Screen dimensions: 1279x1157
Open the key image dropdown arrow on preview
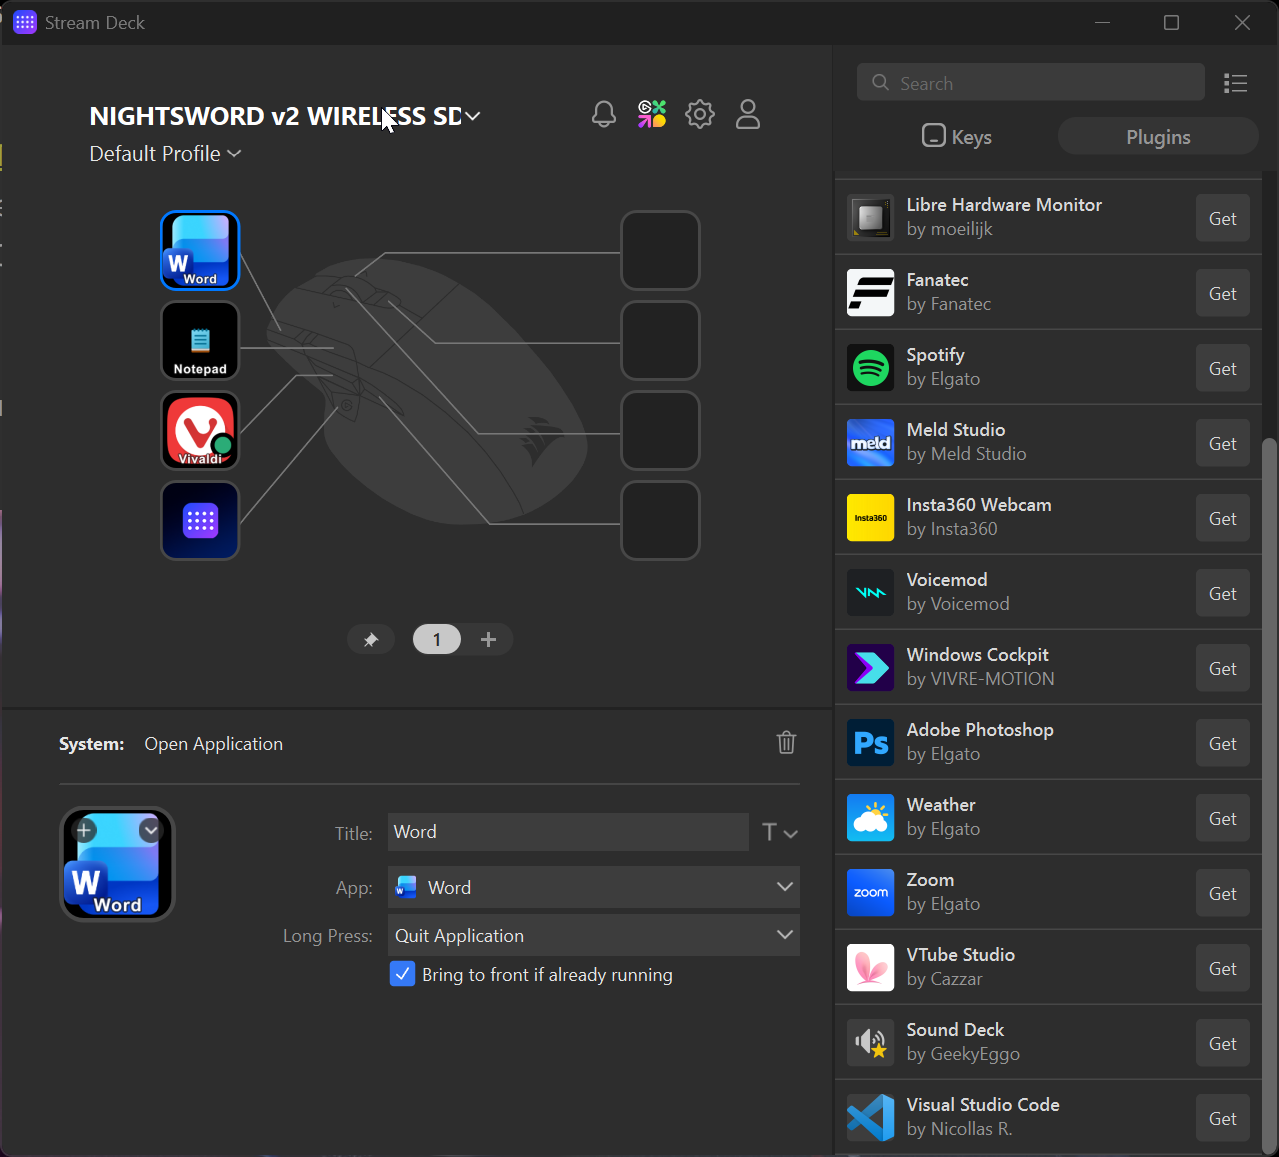(150, 830)
